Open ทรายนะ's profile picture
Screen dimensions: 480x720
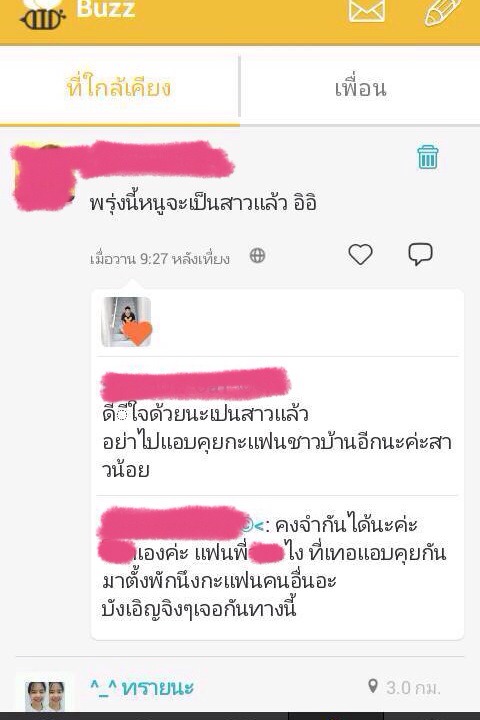45,695
